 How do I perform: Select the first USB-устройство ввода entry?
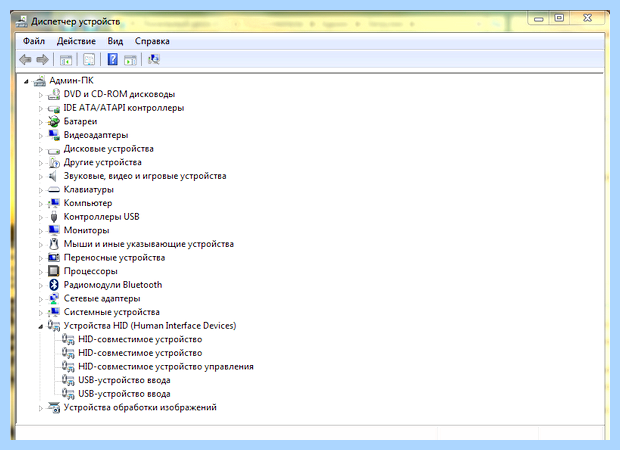coord(124,380)
